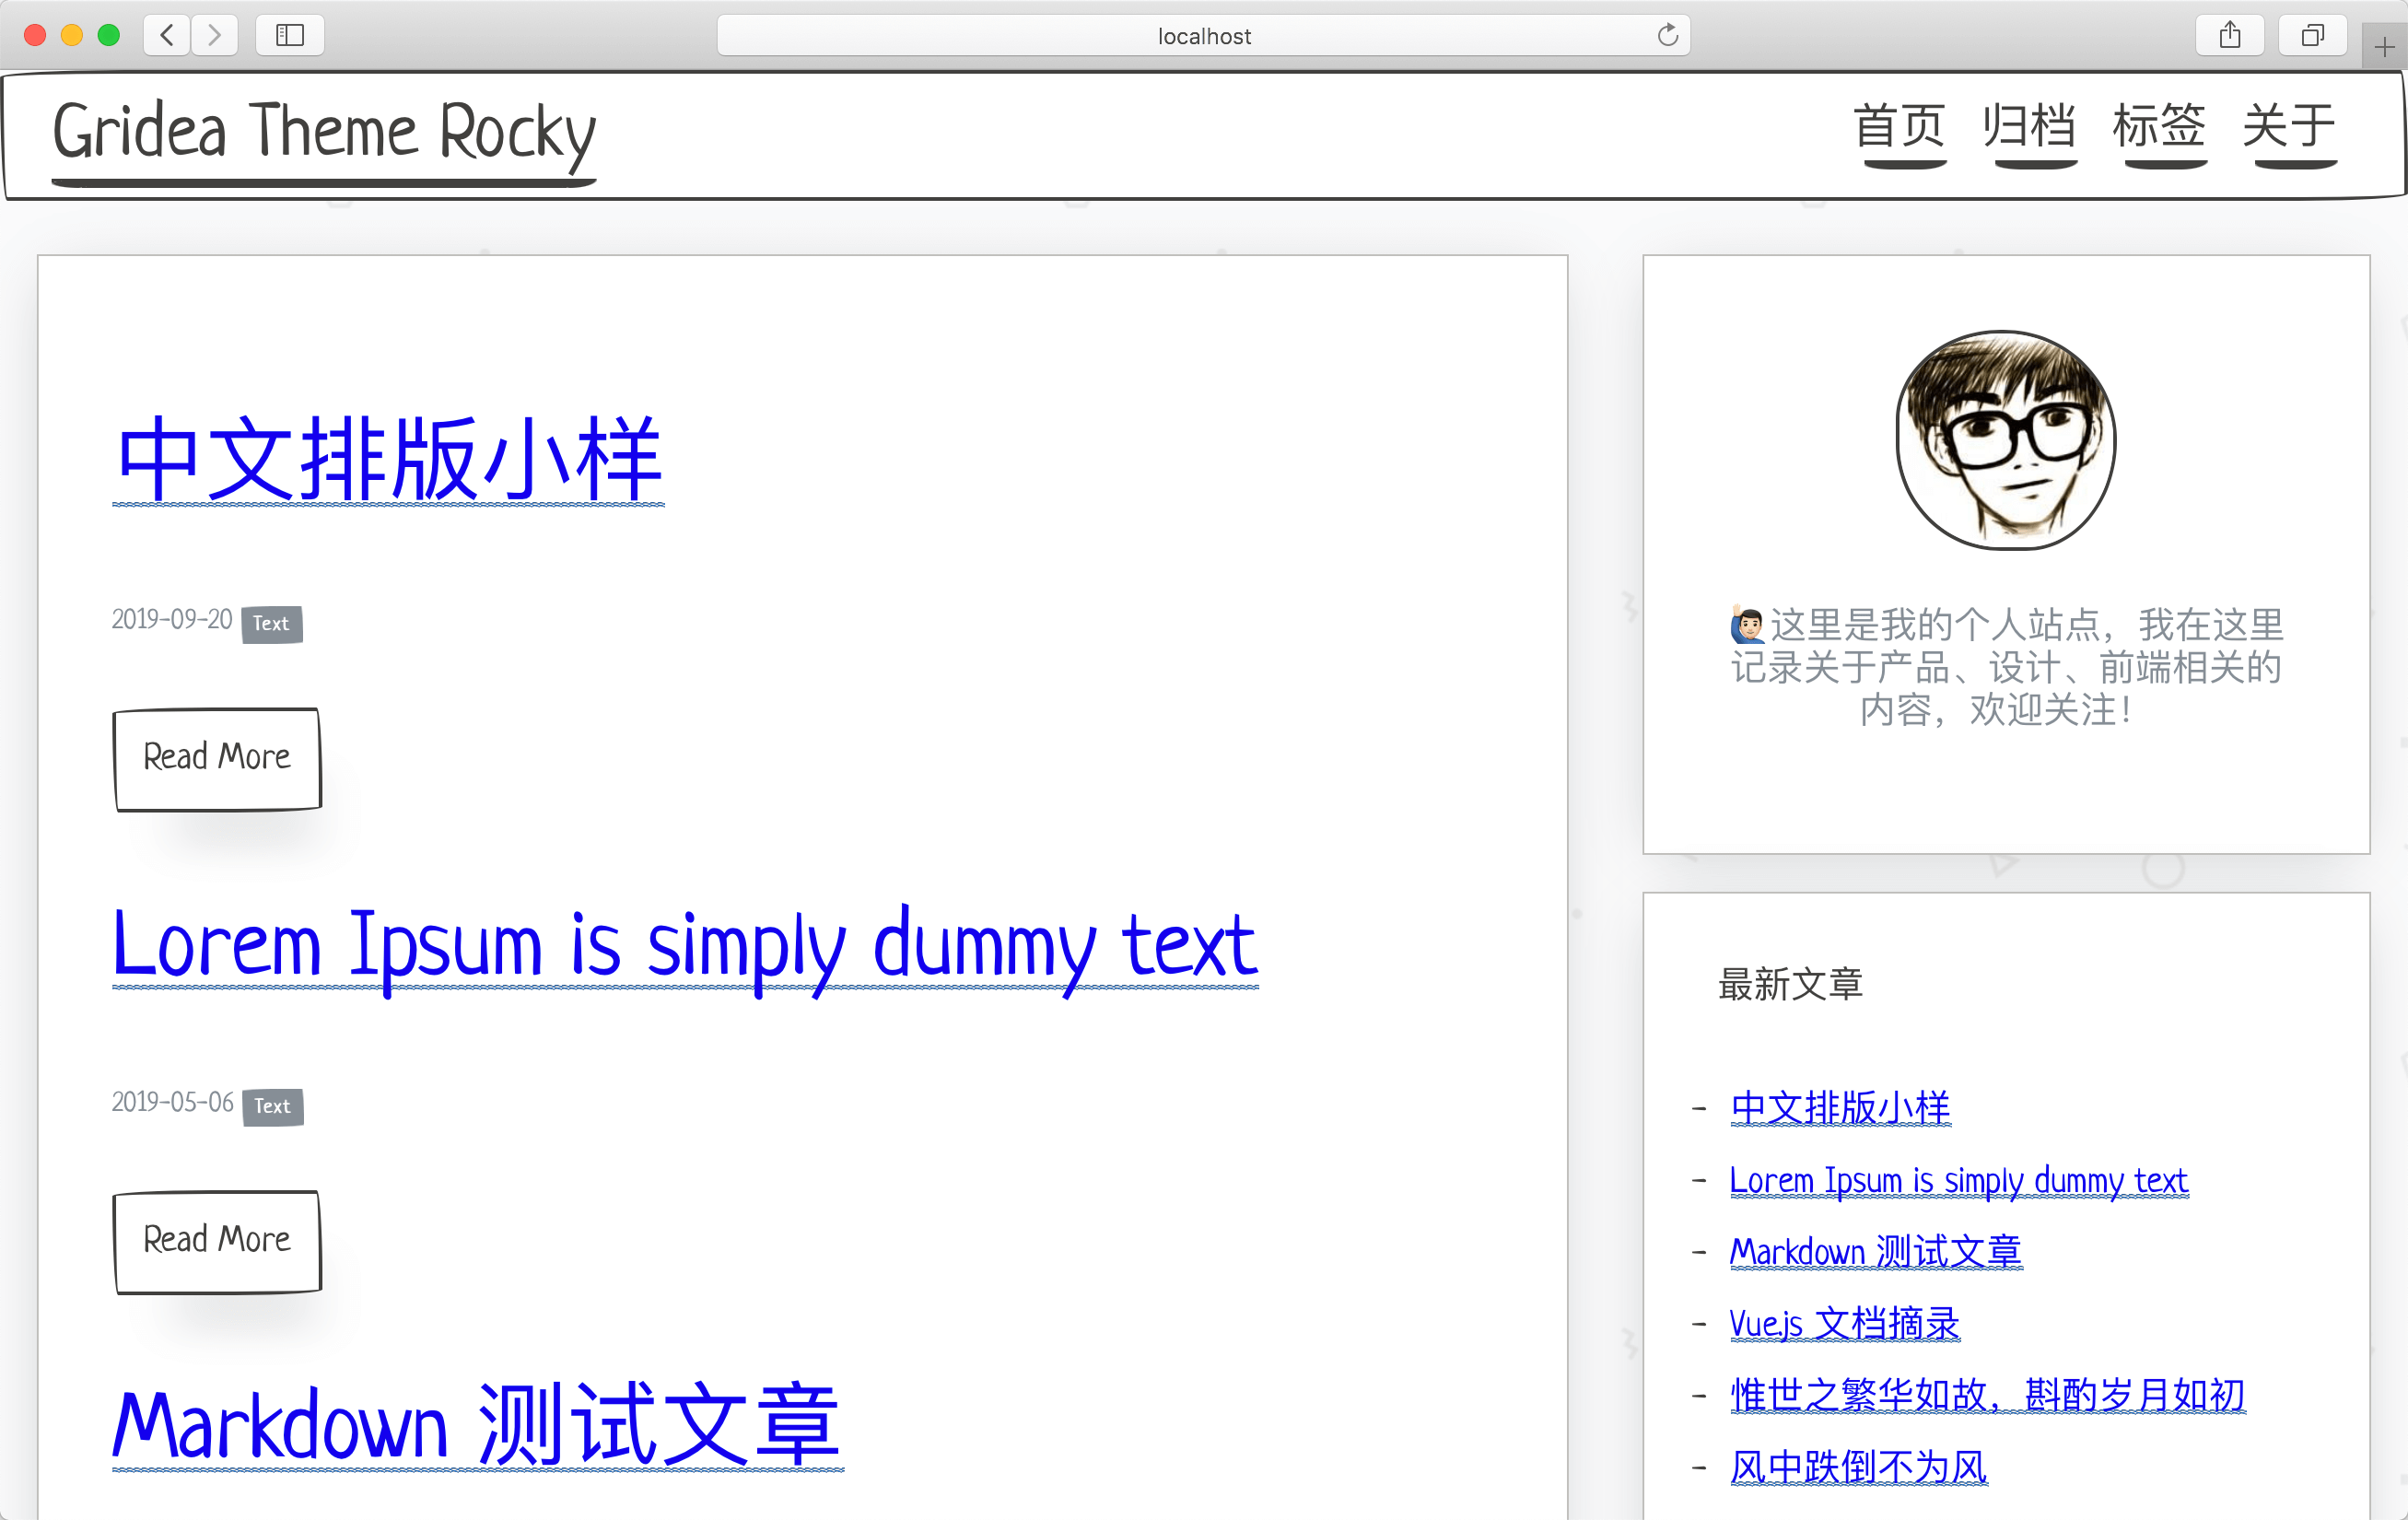Image resolution: width=2408 pixels, height=1520 pixels.
Task: Open 风中跌倒不为风 in the sidebar list
Action: [x=1858, y=1468]
